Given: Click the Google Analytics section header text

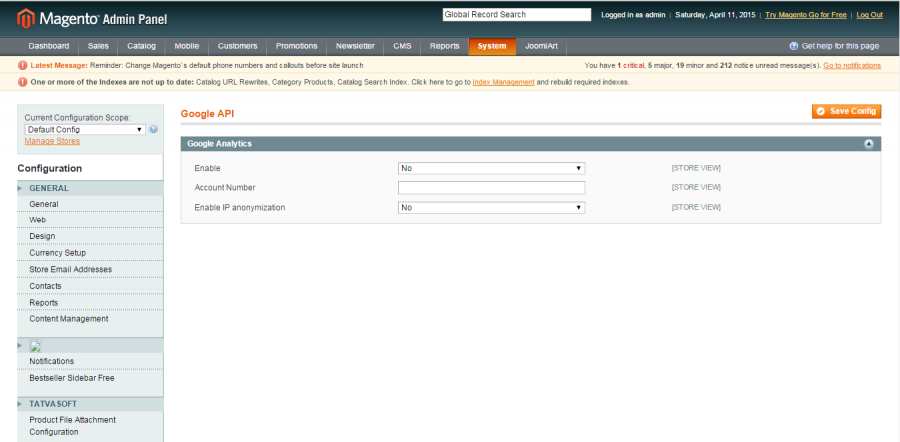Looking at the screenshot, I should [x=220, y=144].
